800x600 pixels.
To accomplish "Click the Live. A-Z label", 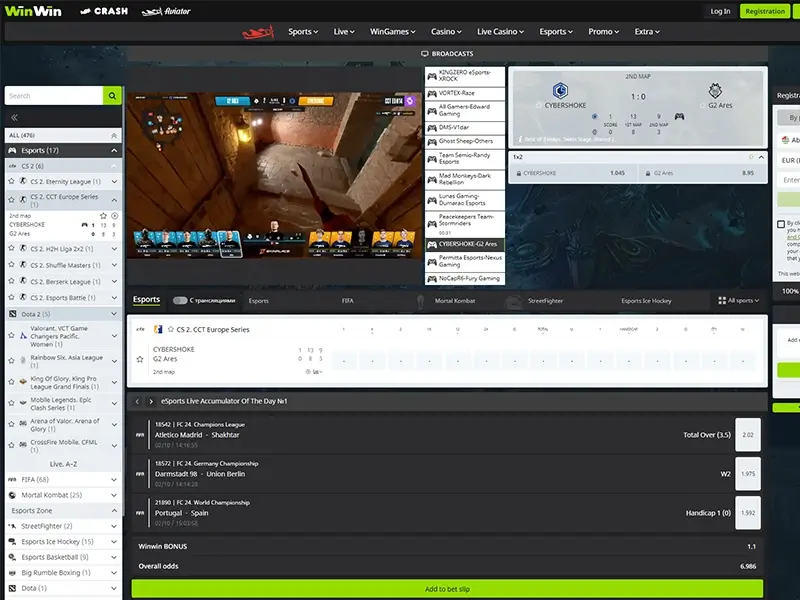I will pyautogui.click(x=63, y=464).
